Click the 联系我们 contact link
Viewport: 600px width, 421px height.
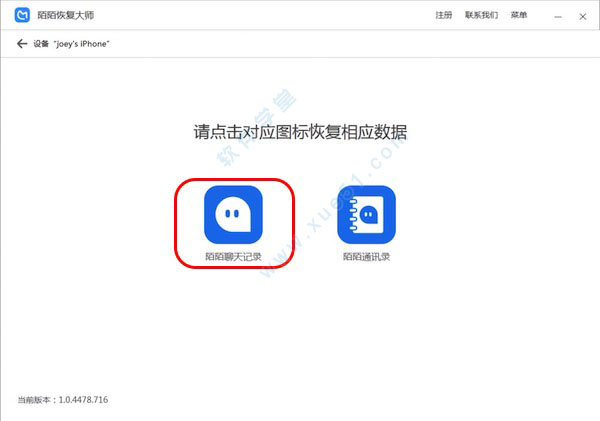[481, 16]
